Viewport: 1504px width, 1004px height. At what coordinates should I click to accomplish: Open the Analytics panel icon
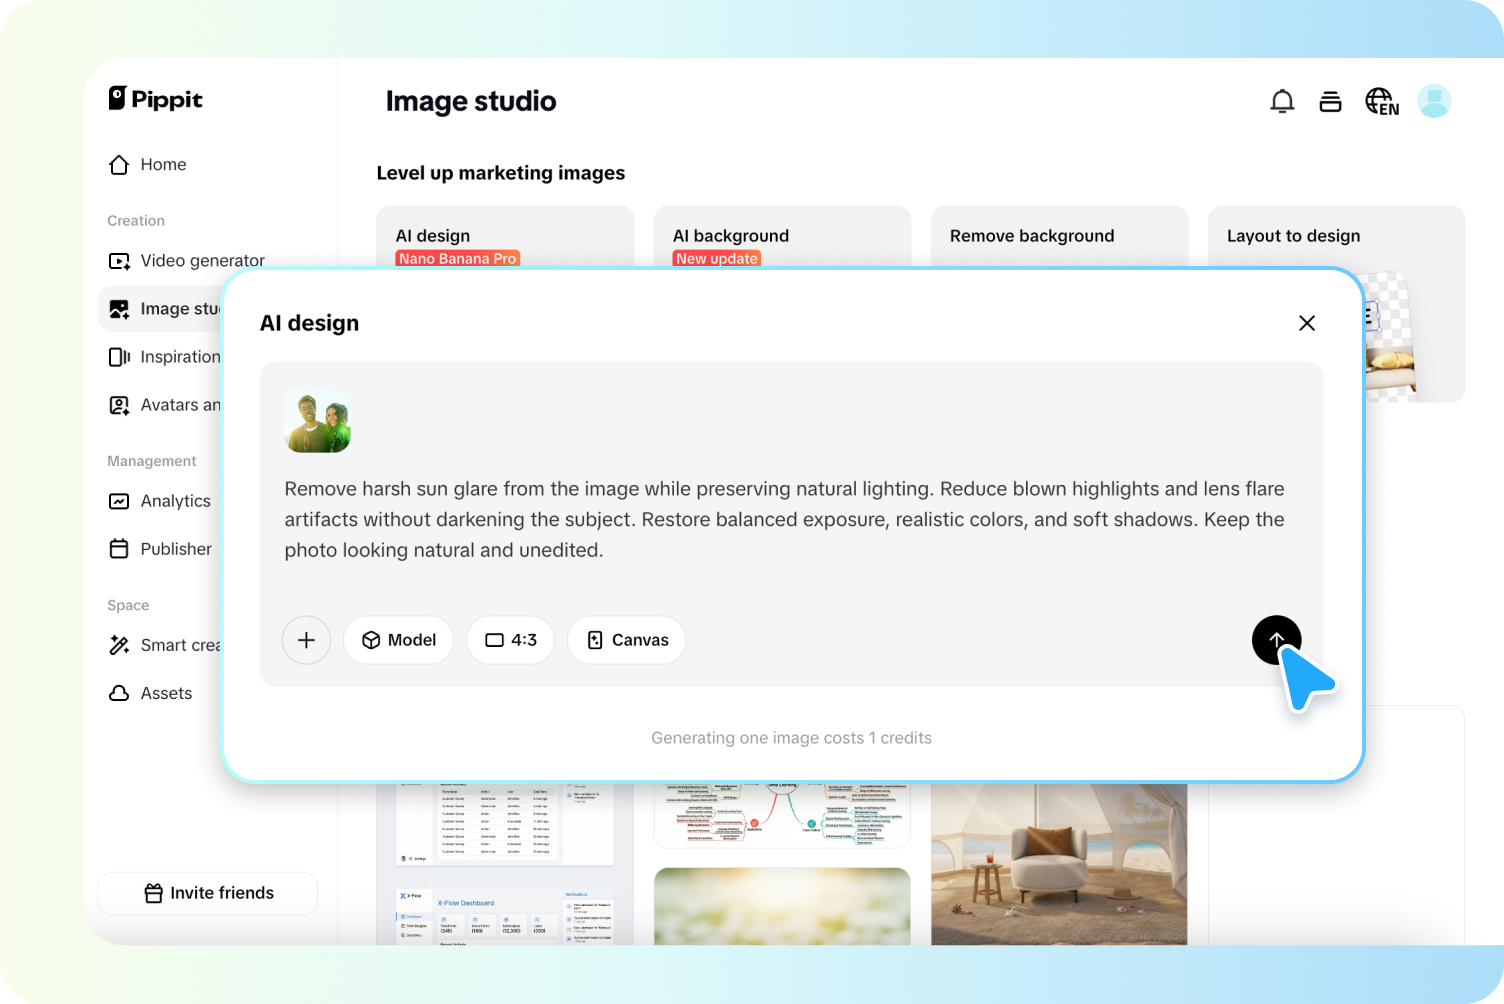[x=119, y=501]
